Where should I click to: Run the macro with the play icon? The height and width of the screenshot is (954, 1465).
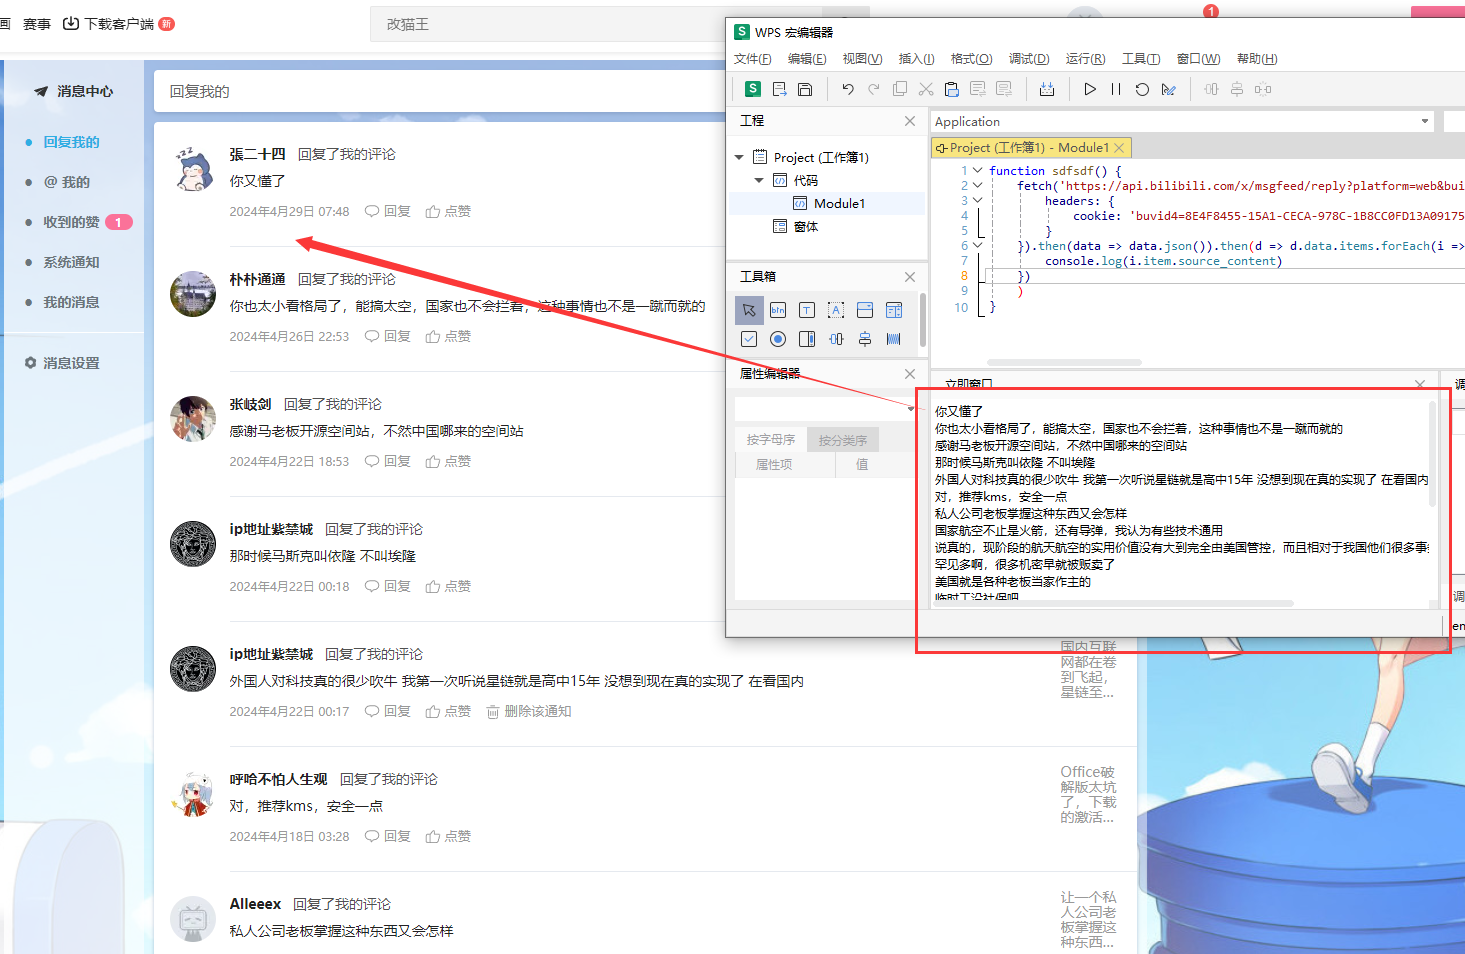tap(1090, 89)
